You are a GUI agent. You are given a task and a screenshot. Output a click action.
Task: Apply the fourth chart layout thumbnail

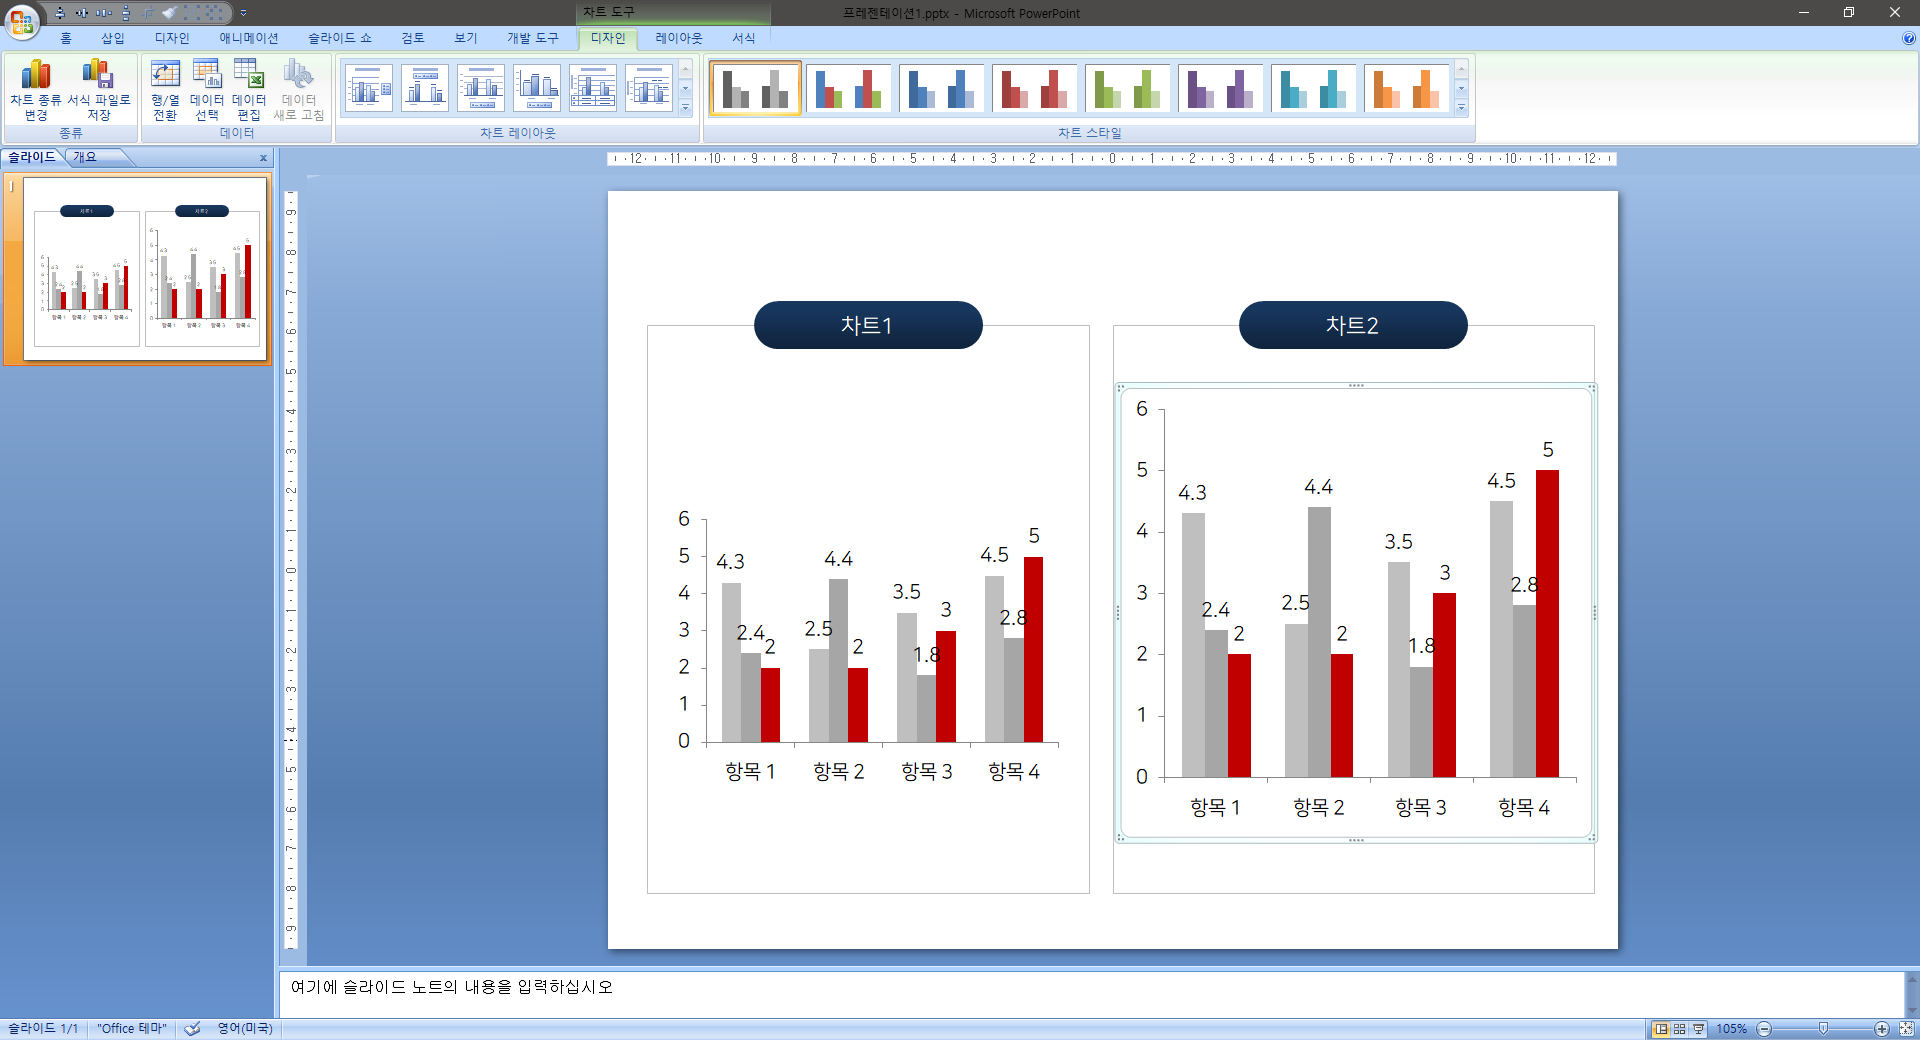click(x=537, y=88)
